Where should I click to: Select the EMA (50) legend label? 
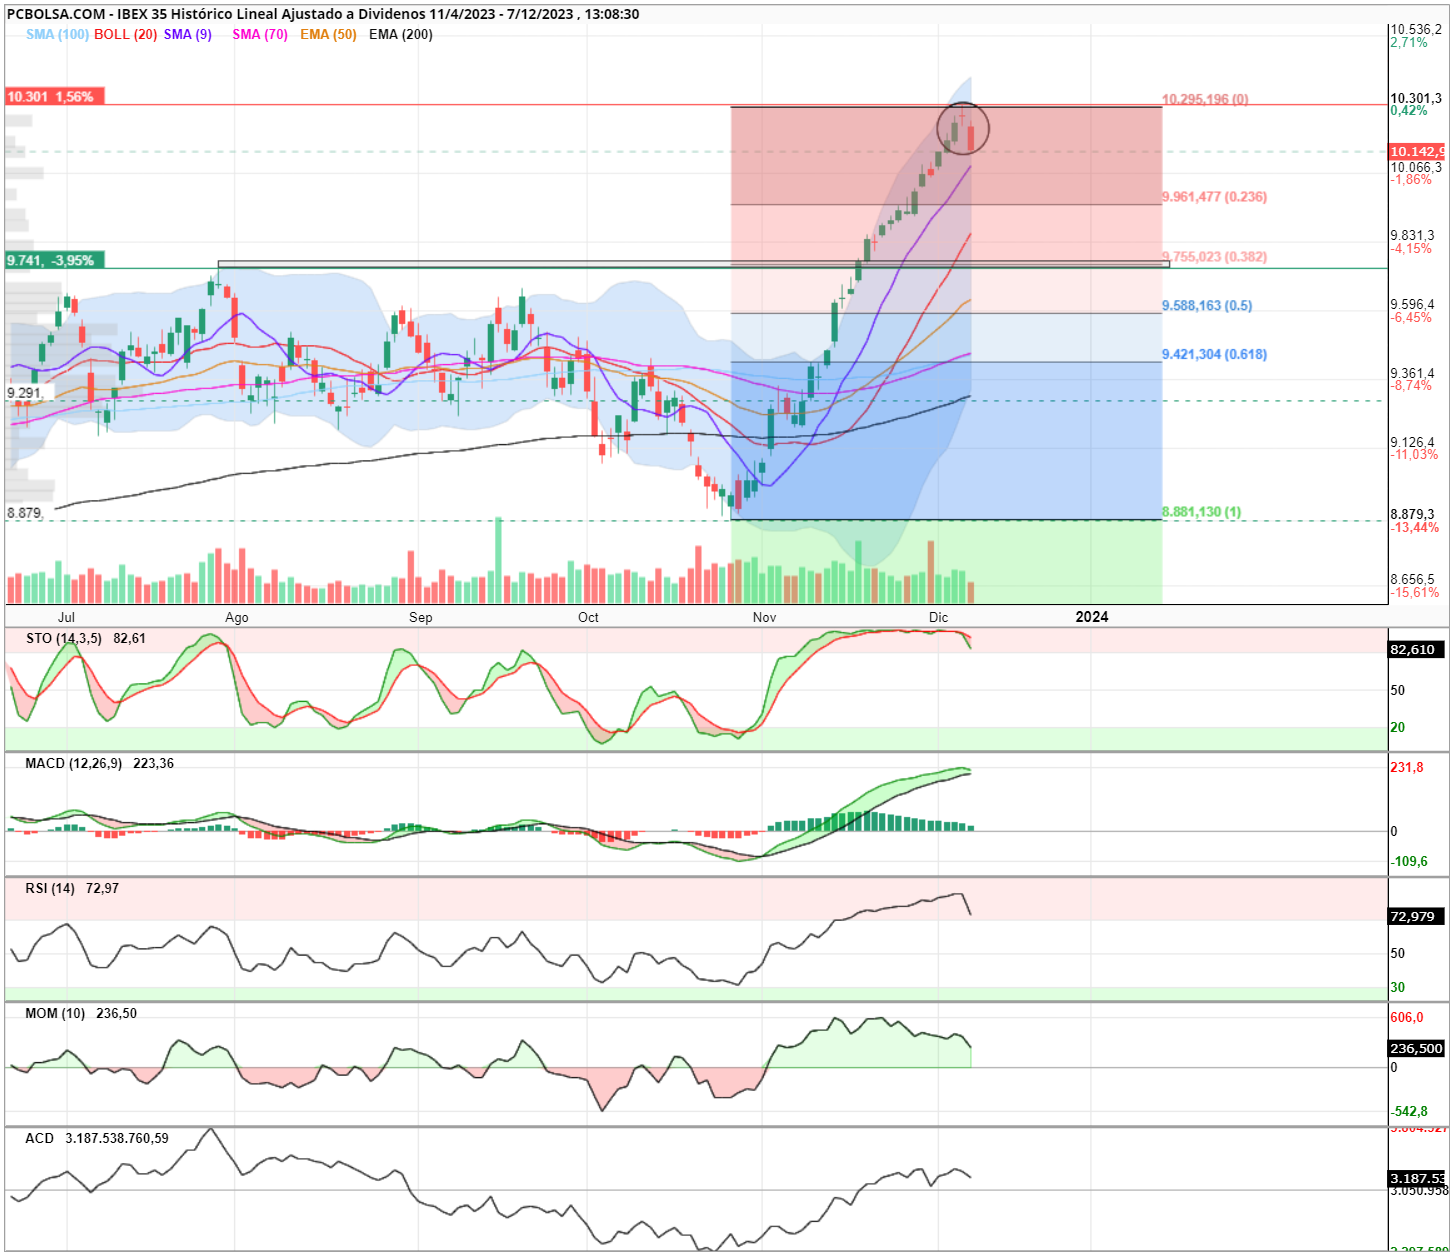pos(328,34)
